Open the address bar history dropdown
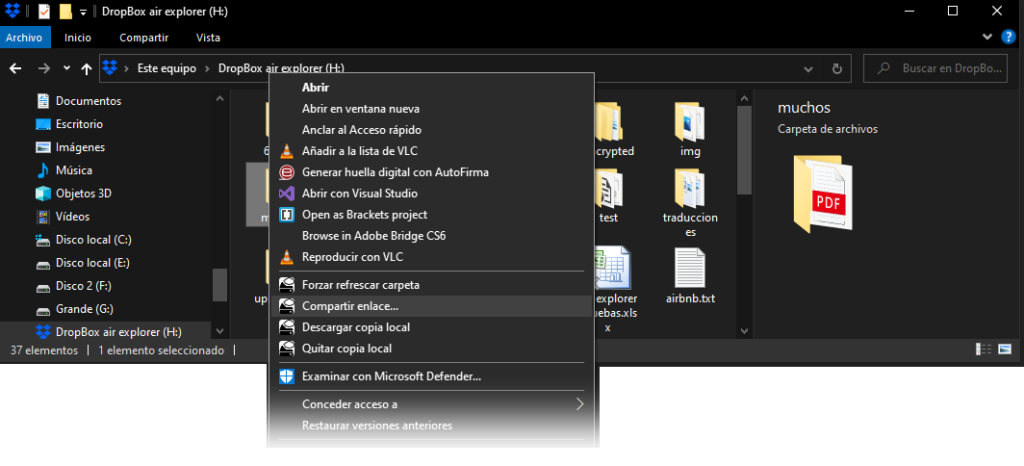Image resolution: width=1024 pixels, height=466 pixels. click(x=808, y=69)
